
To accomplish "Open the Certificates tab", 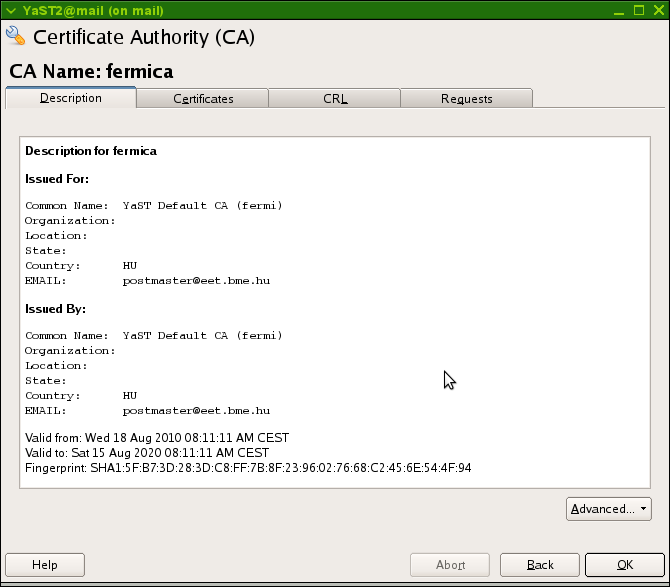I will click(x=203, y=99).
